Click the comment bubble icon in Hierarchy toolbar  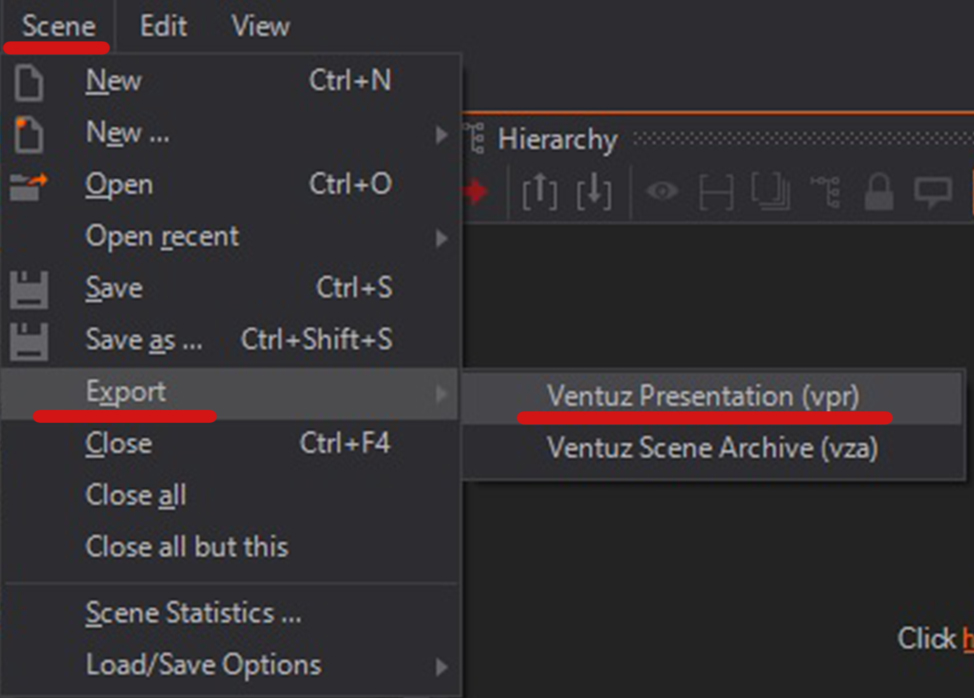point(933,192)
